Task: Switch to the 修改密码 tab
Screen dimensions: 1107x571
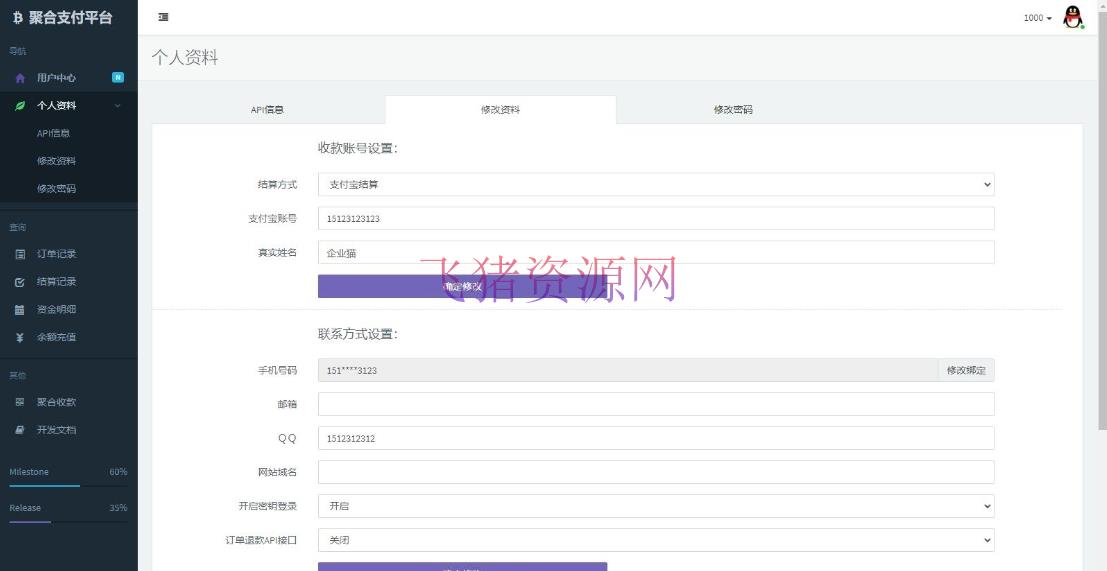Action: tap(733, 110)
